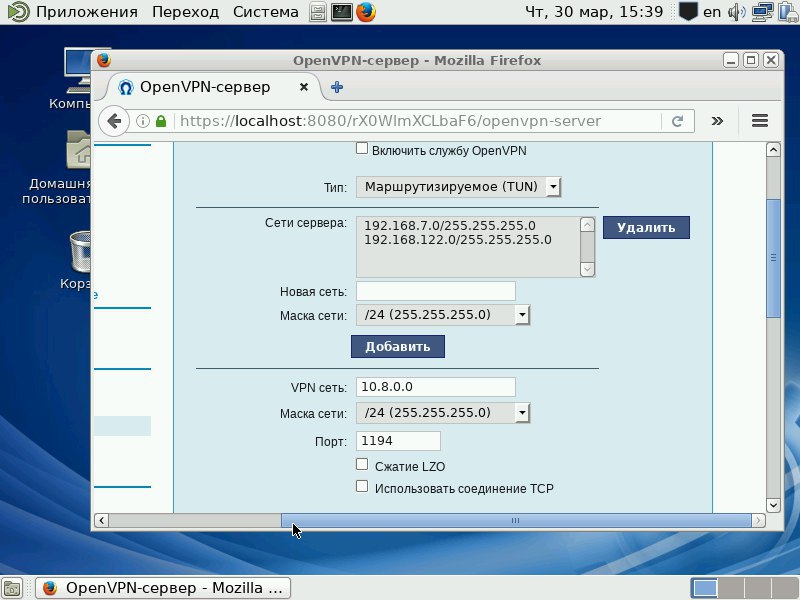Screen dimensions: 800x600
Task: Click the Порт field showing 1194
Action: [398, 441]
